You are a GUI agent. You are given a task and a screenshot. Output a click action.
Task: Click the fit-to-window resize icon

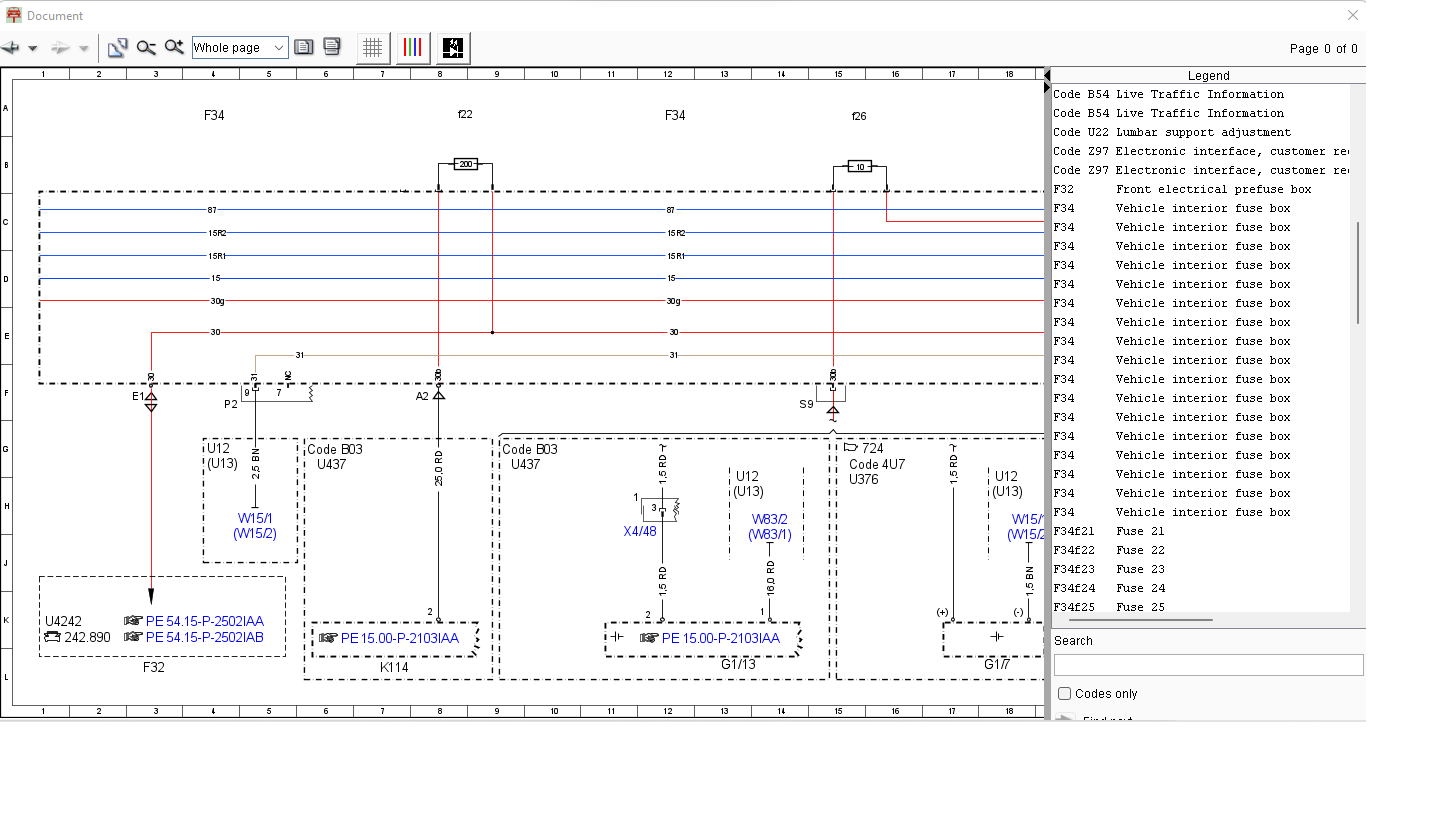[118, 48]
